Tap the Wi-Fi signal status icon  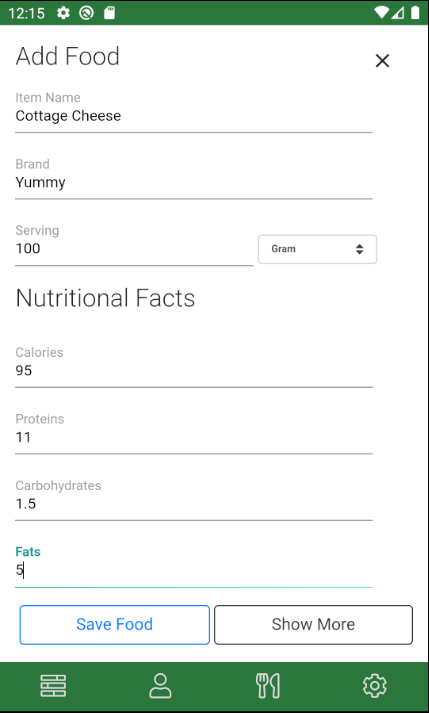click(381, 13)
